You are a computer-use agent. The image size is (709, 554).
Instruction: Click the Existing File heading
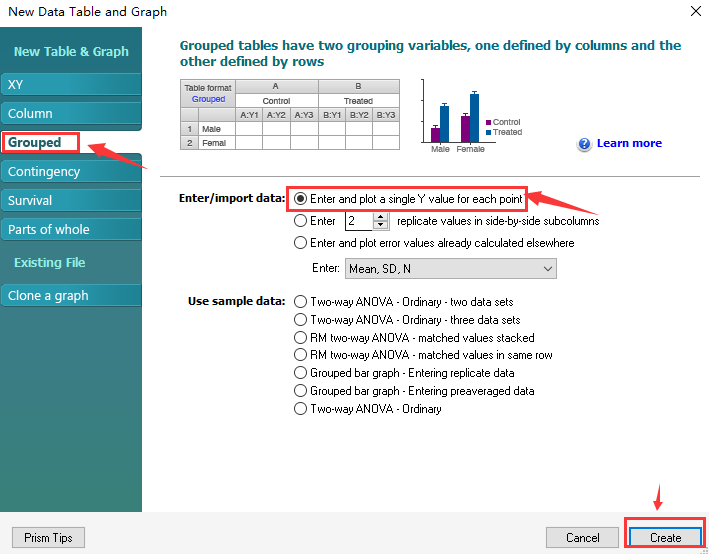tap(50, 263)
